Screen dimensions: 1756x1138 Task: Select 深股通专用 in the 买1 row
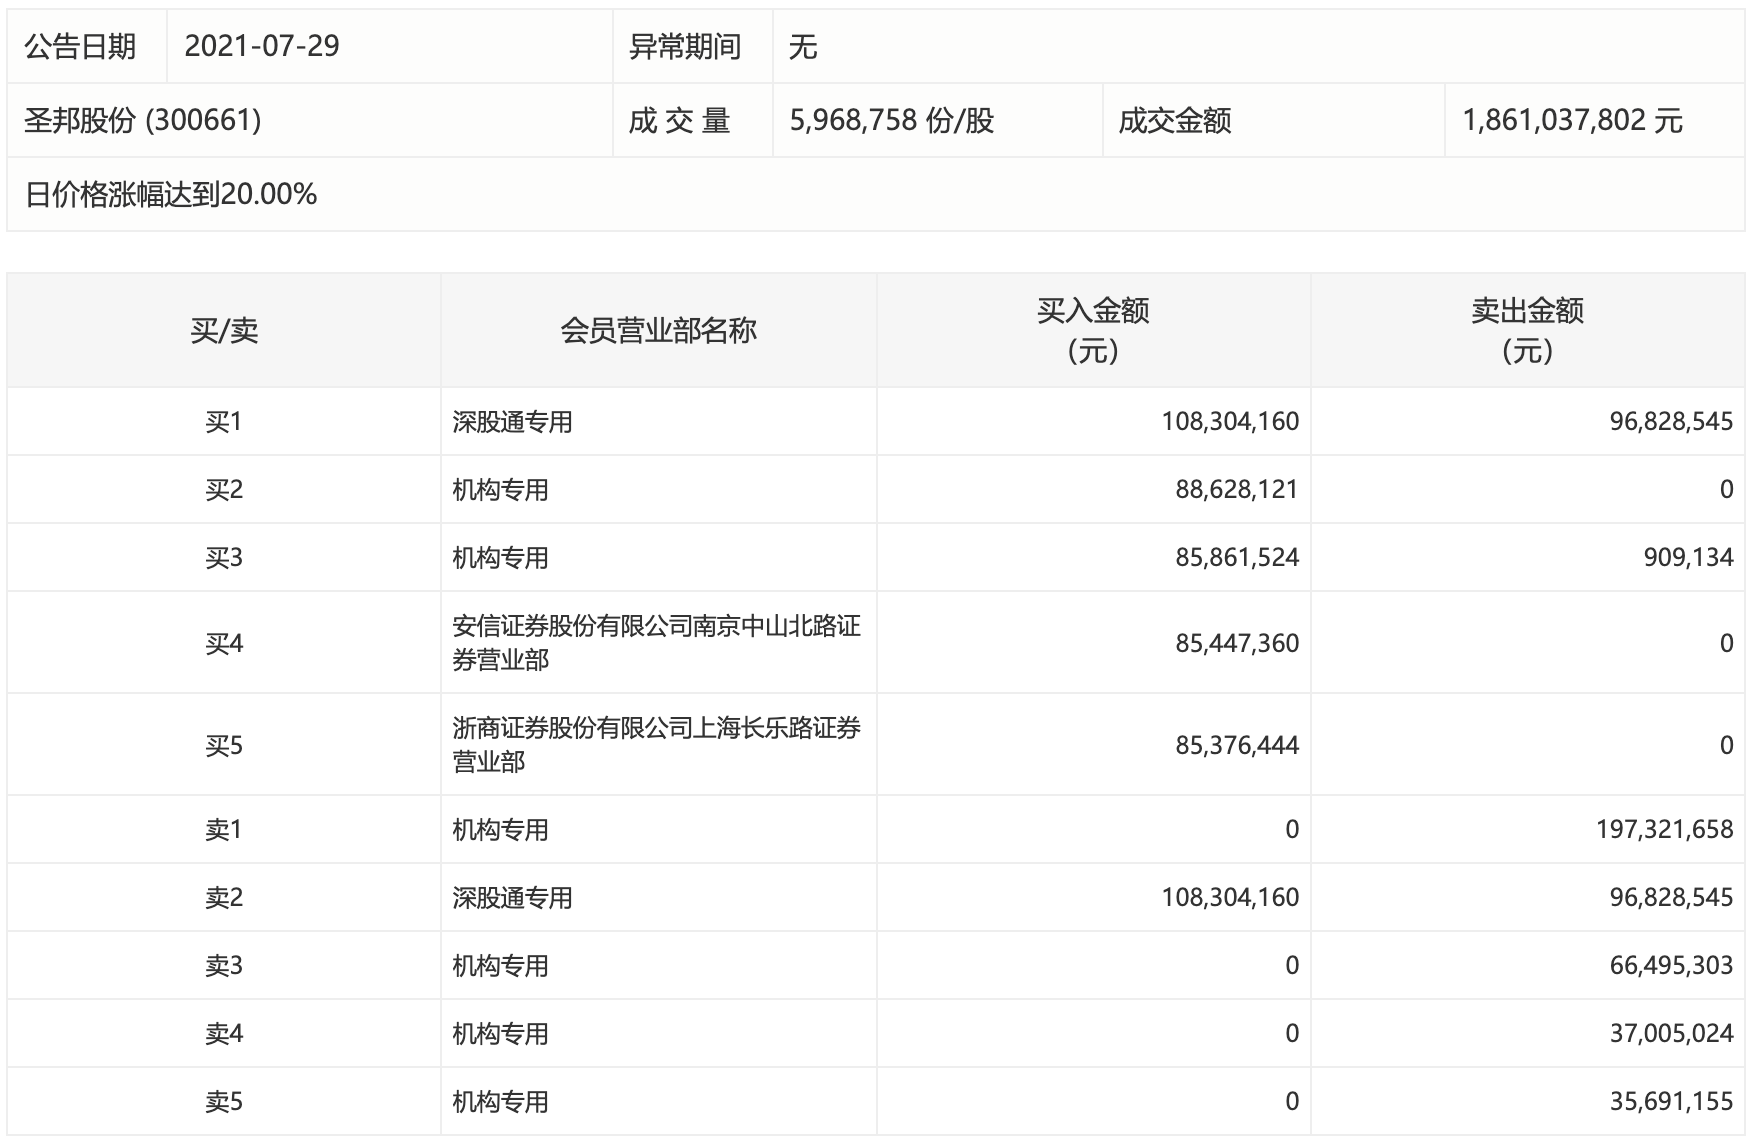[x=512, y=422]
